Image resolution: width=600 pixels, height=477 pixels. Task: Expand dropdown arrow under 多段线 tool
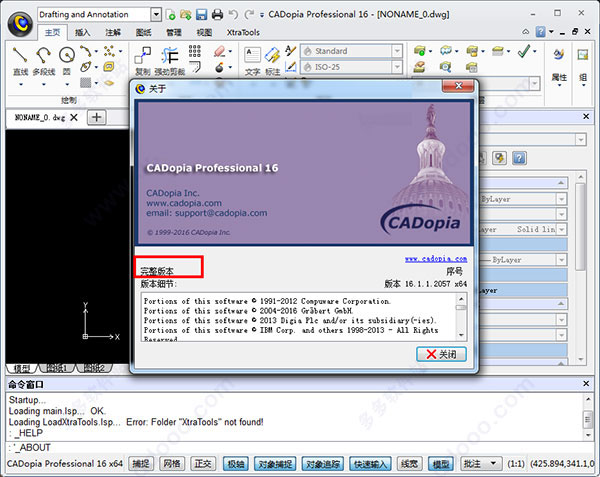click(x=44, y=85)
